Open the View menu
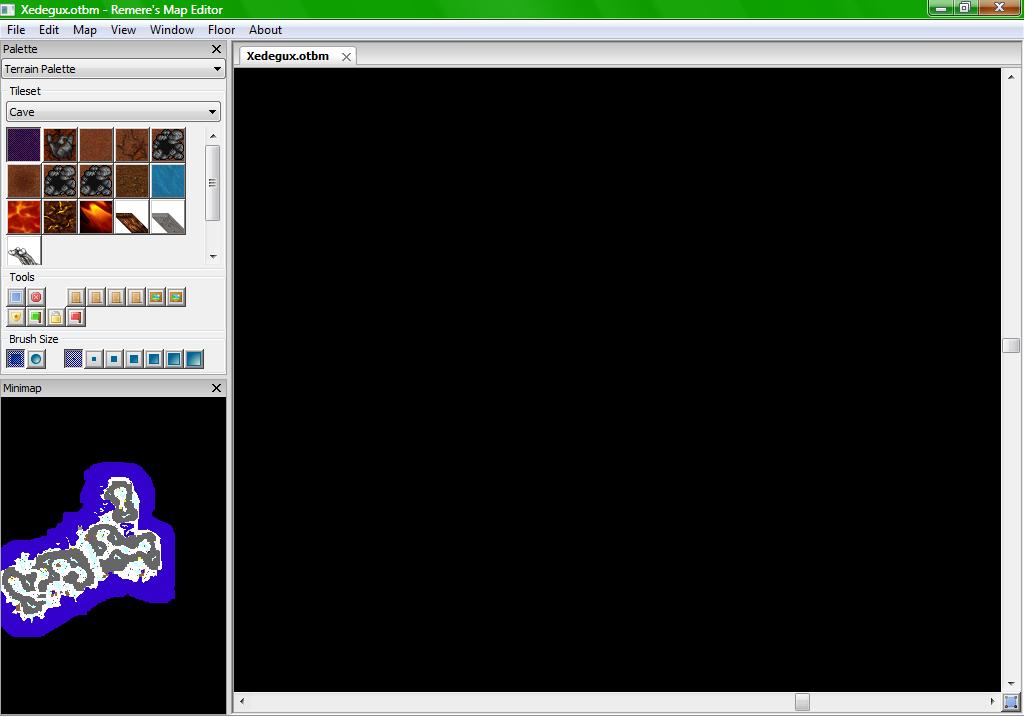Screen dimensions: 1025x717 tap(123, 29)
